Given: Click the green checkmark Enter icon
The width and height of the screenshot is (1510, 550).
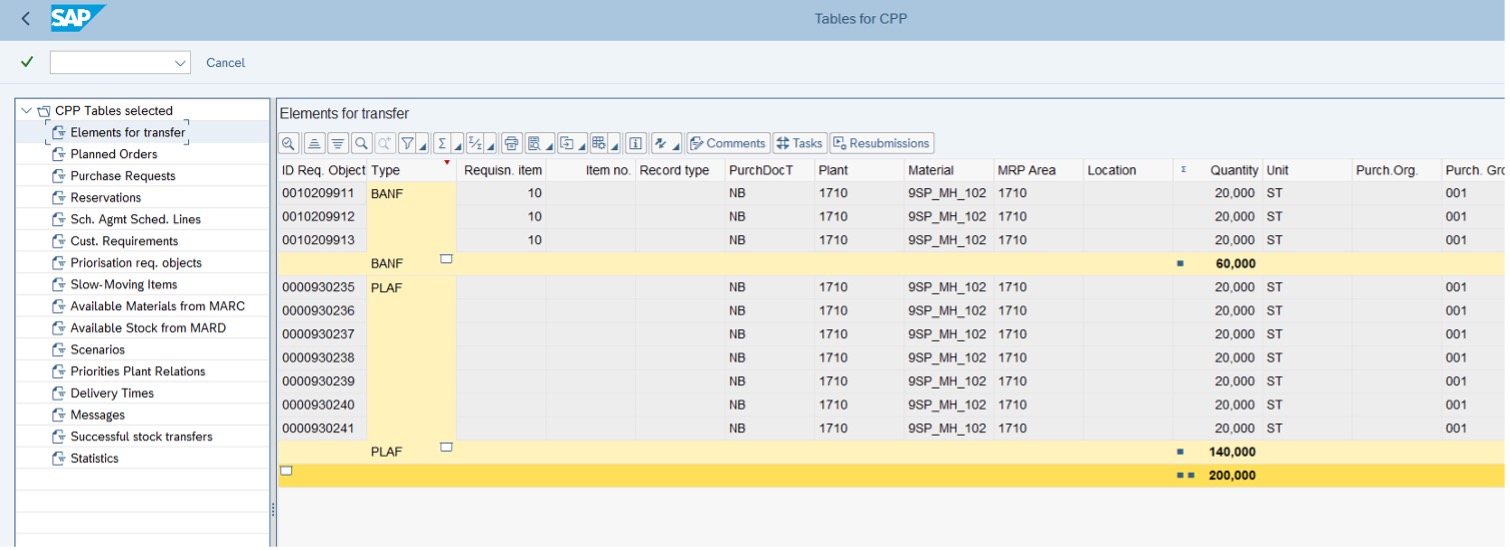Looking at the screenshot, I should [27, 62].
